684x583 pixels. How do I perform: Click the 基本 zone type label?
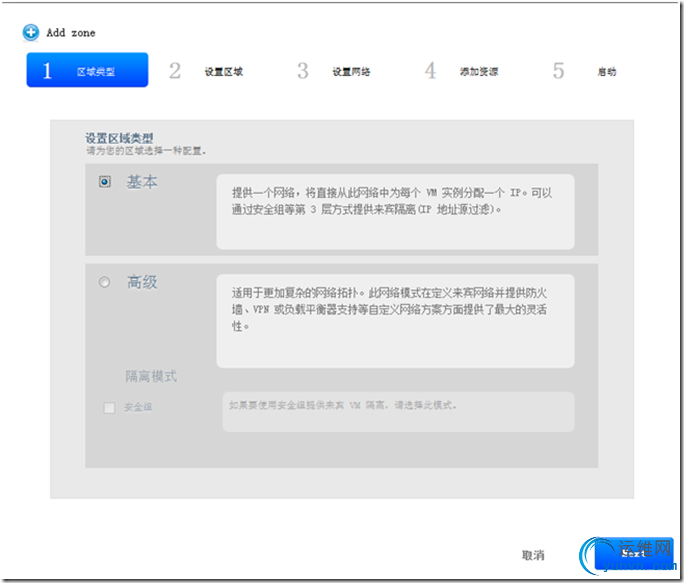[142, 182]
